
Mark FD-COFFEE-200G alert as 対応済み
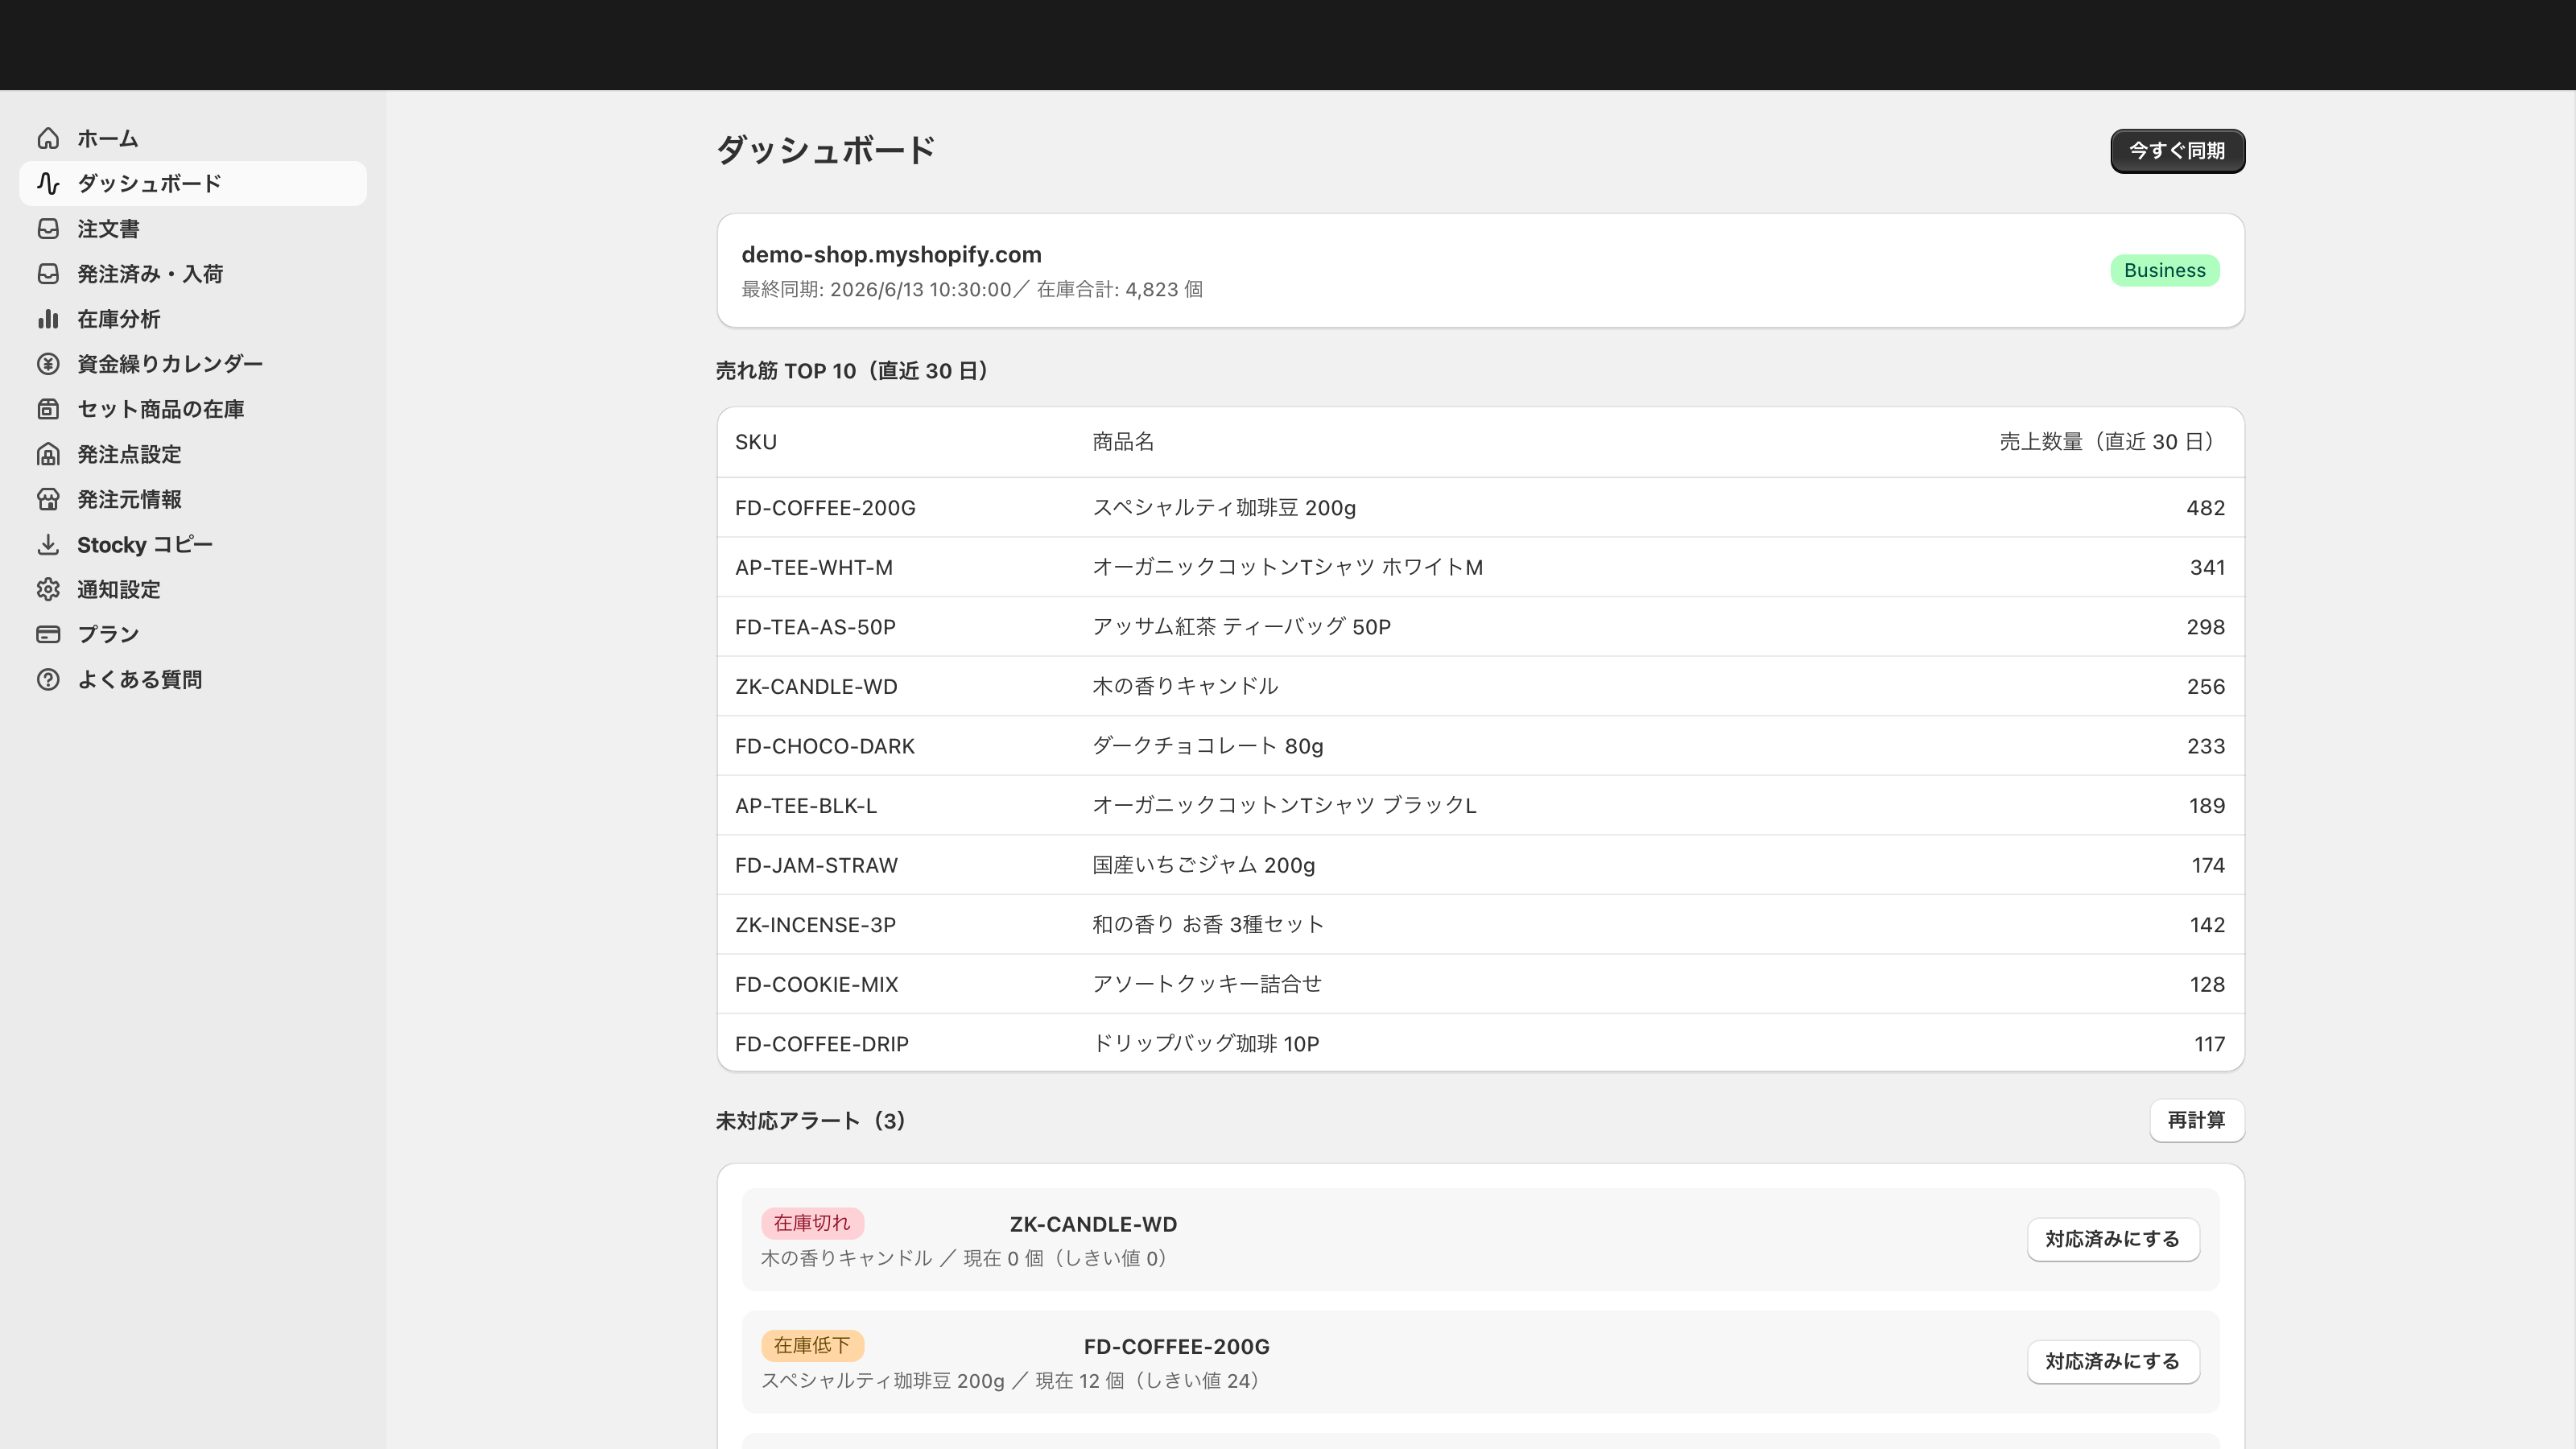2113,1362
